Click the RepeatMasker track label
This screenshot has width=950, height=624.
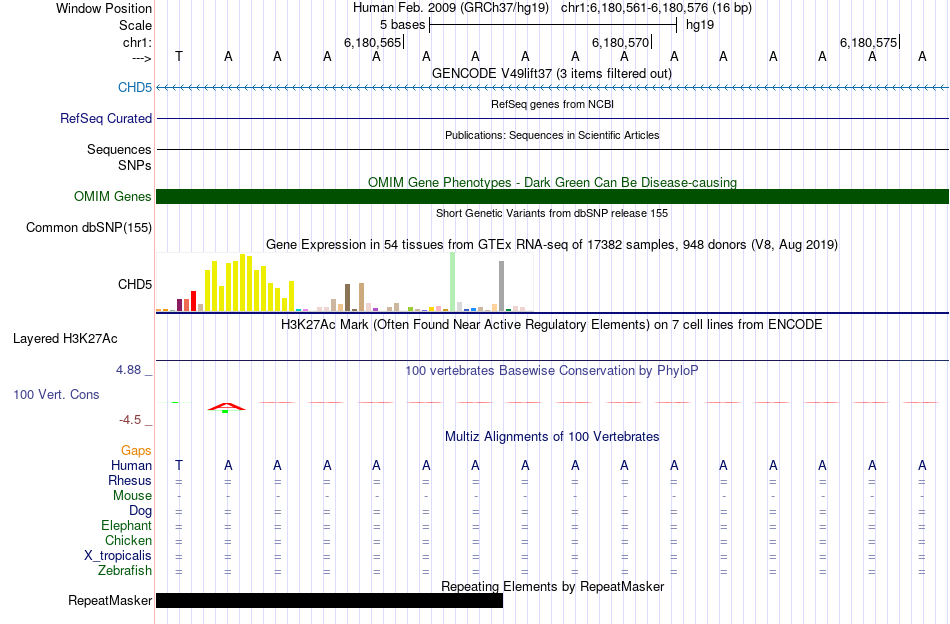110,600
